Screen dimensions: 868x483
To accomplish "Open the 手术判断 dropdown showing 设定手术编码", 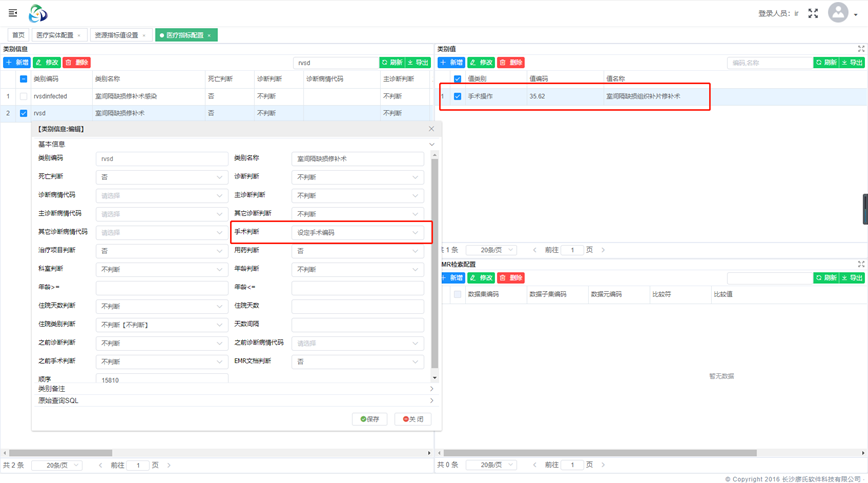I will (358, 232).
